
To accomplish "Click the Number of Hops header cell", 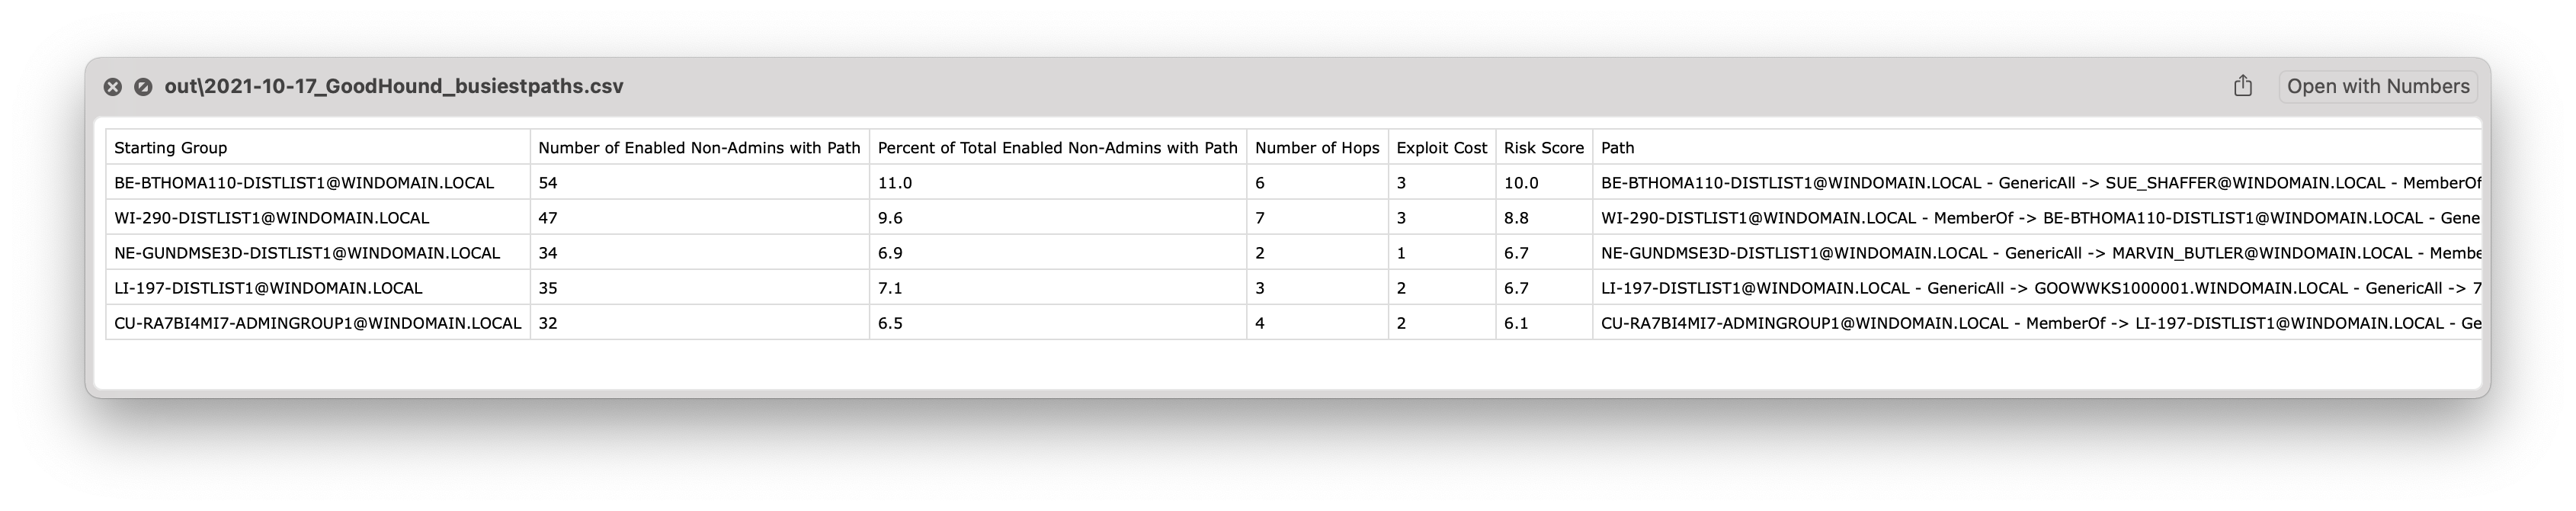I will pyautogui.click(x=1316, y=148).
